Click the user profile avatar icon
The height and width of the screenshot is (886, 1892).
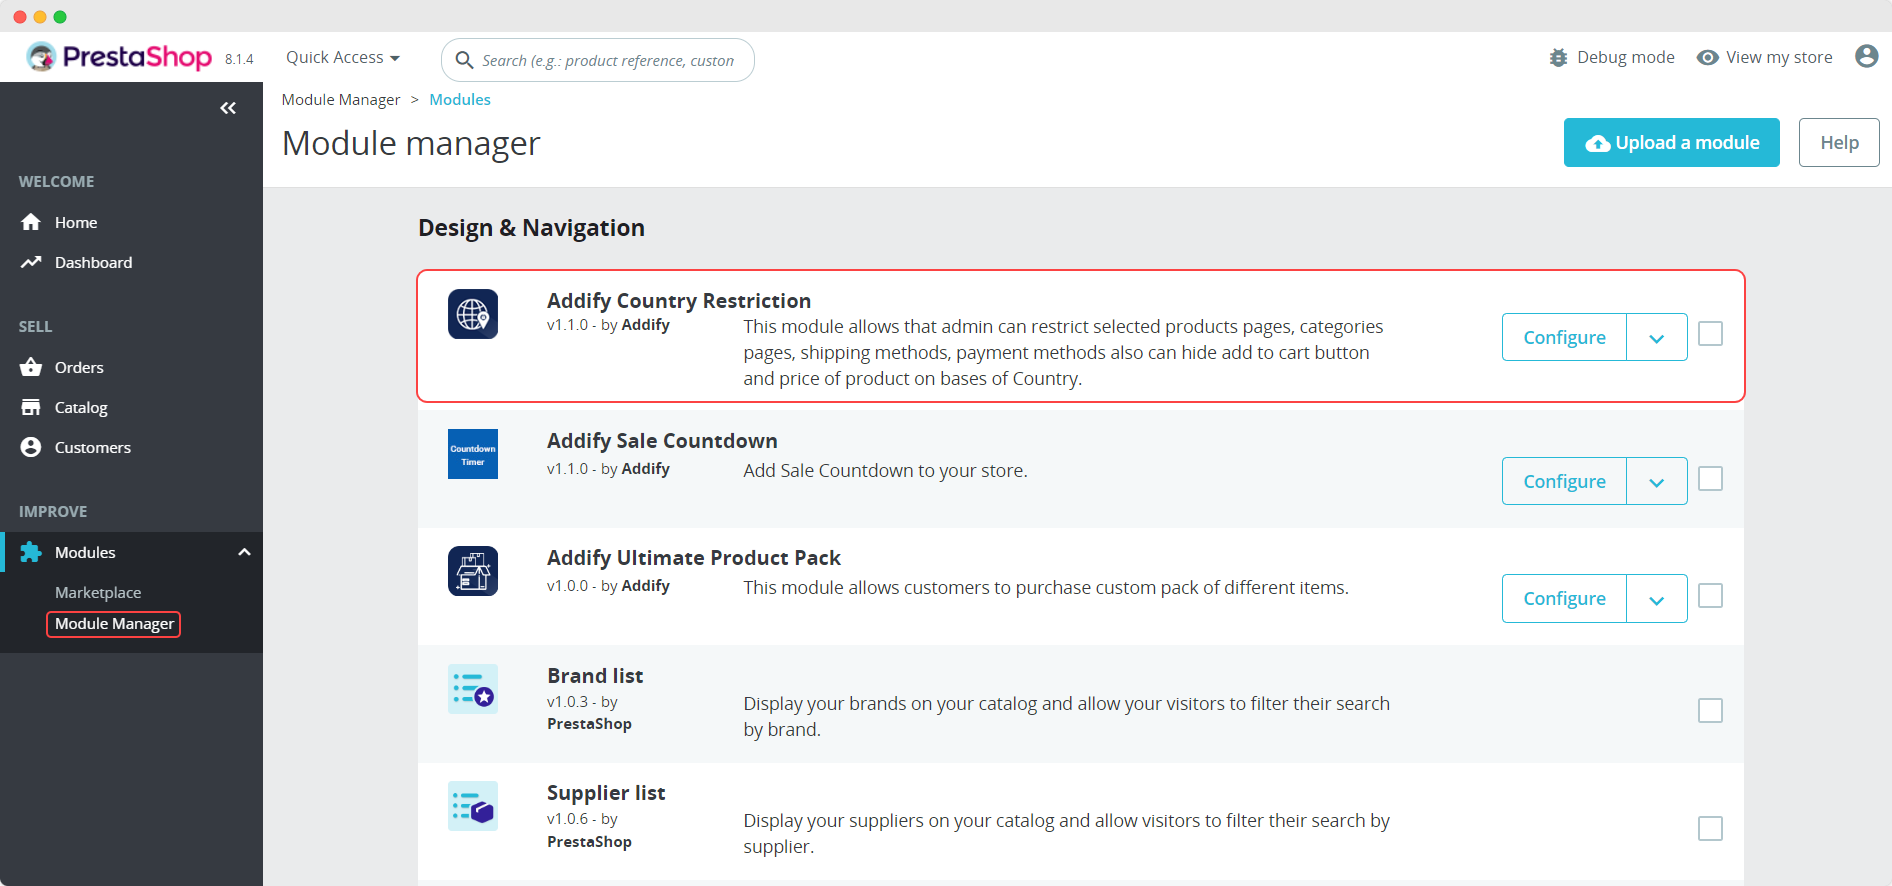tap(1866, 57)
